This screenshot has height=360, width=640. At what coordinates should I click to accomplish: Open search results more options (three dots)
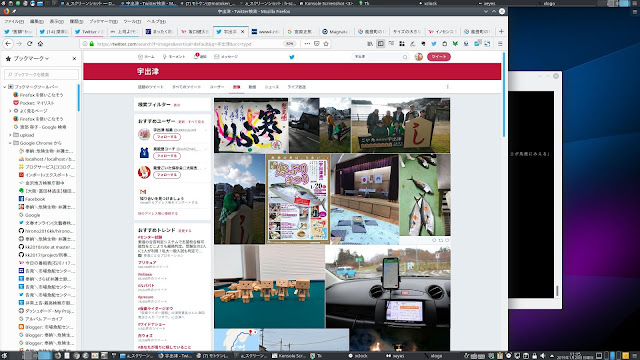pos(447,87)
